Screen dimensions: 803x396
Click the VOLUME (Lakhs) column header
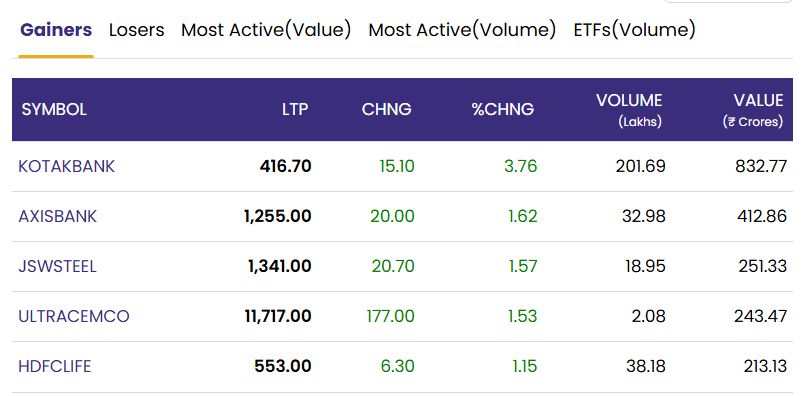tap(629, 110)
